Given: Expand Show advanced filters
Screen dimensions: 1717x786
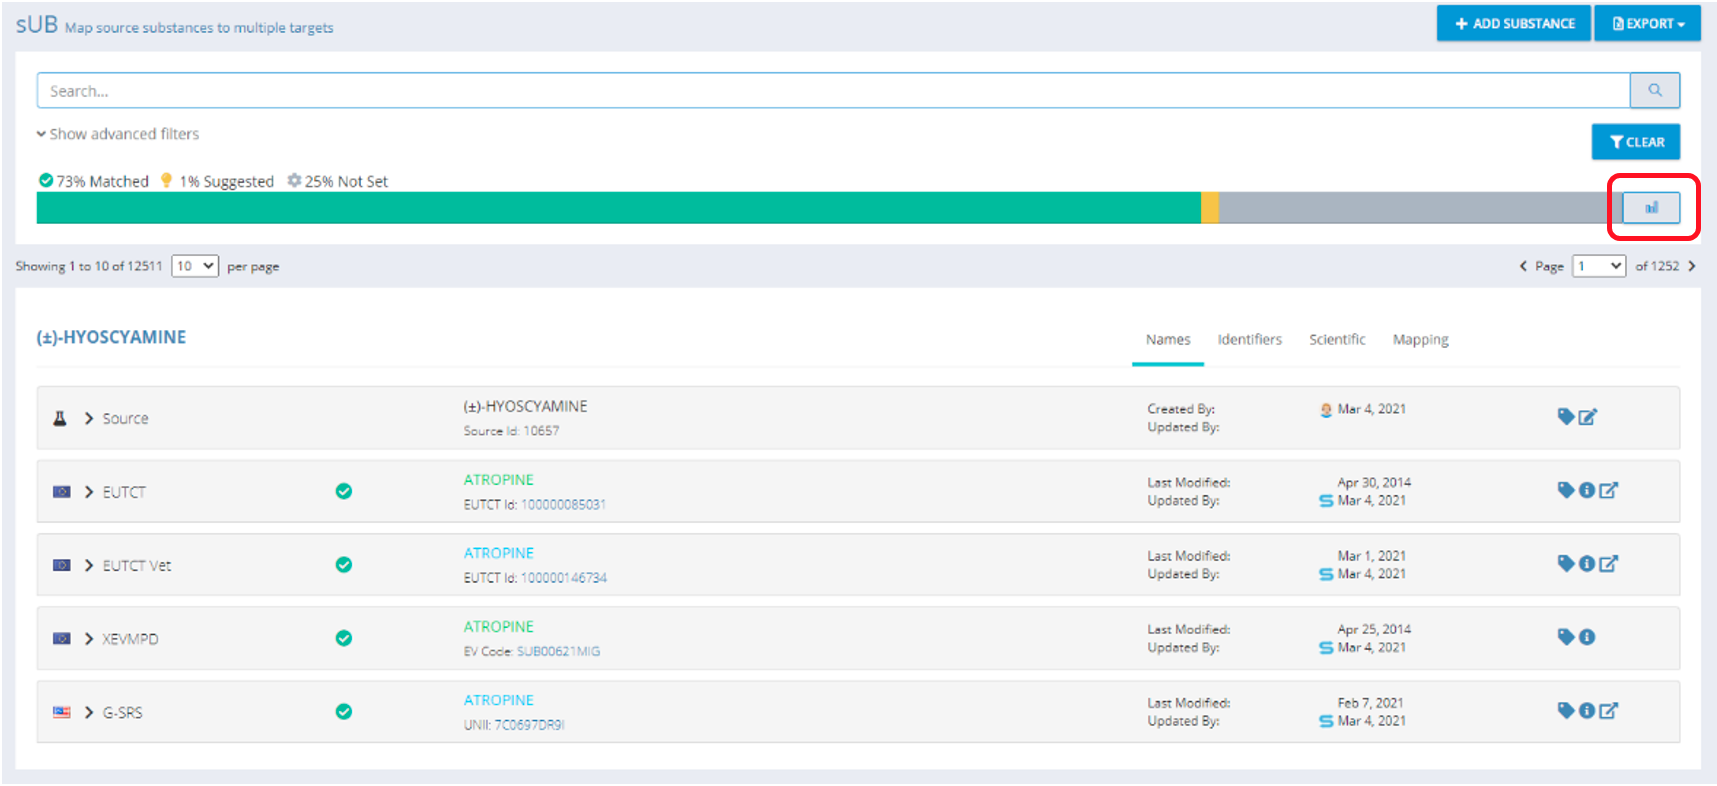Looking at the screenshot, I should click(x=118, y=134).
